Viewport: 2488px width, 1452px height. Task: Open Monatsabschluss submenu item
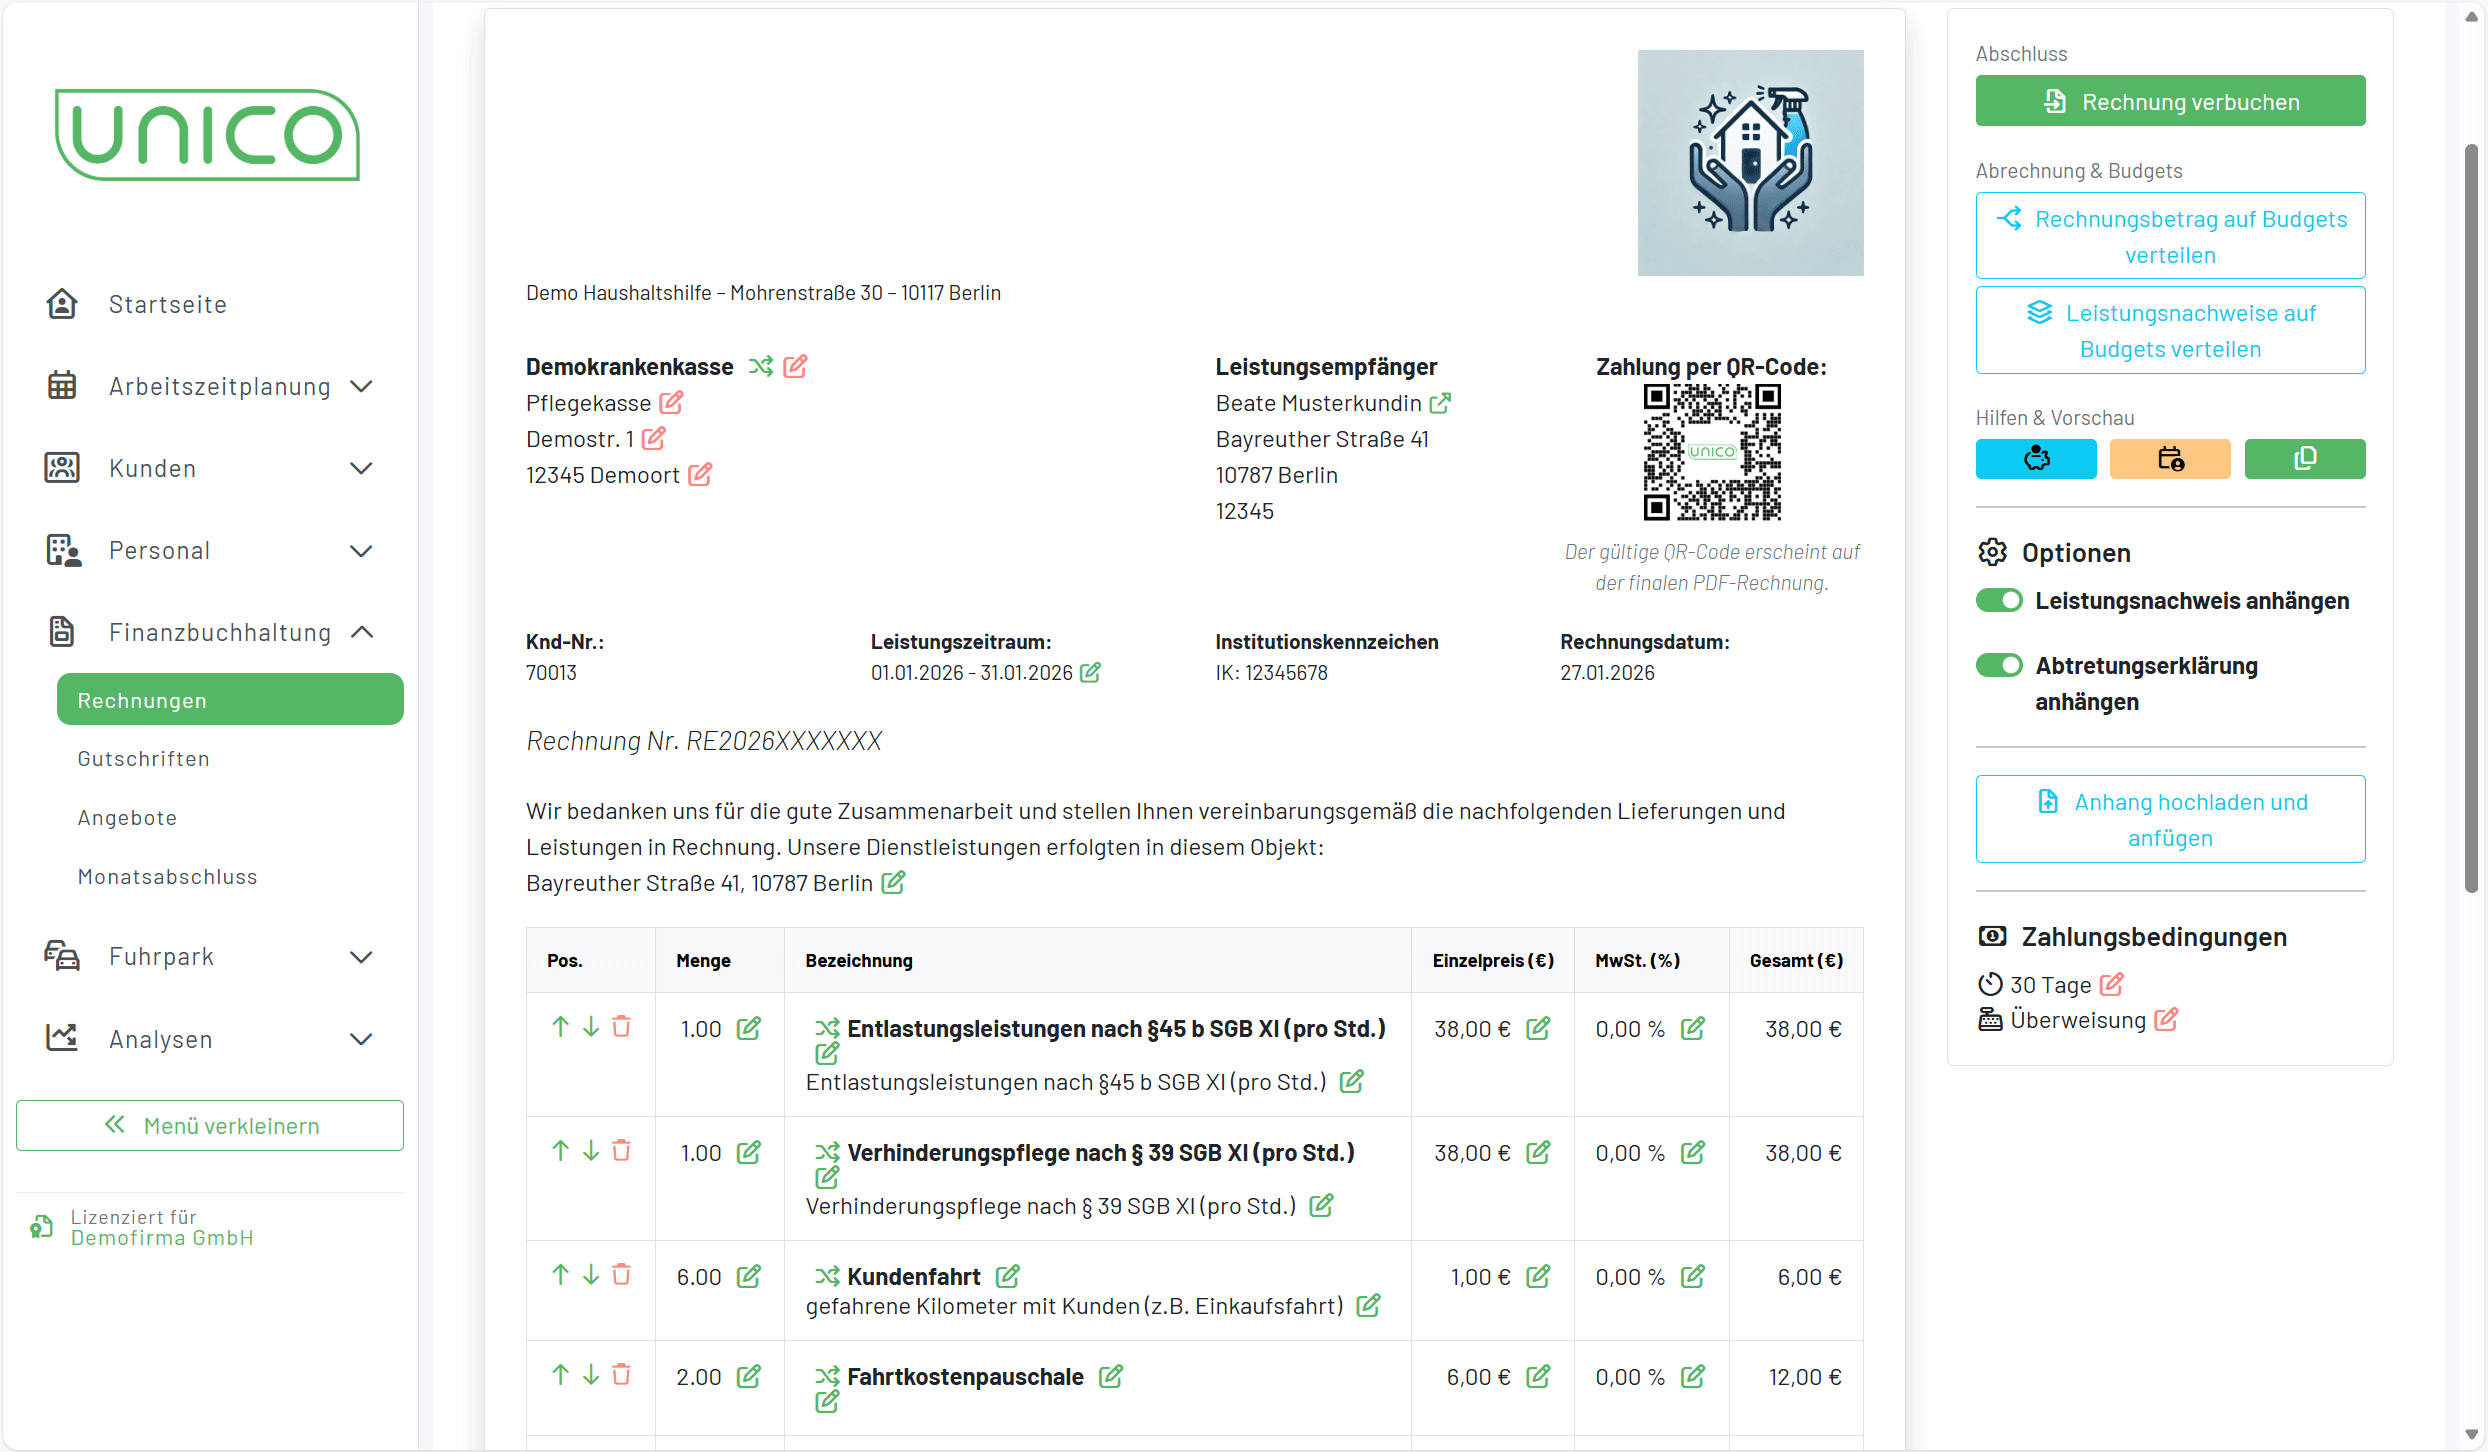[x=168, y=877]
